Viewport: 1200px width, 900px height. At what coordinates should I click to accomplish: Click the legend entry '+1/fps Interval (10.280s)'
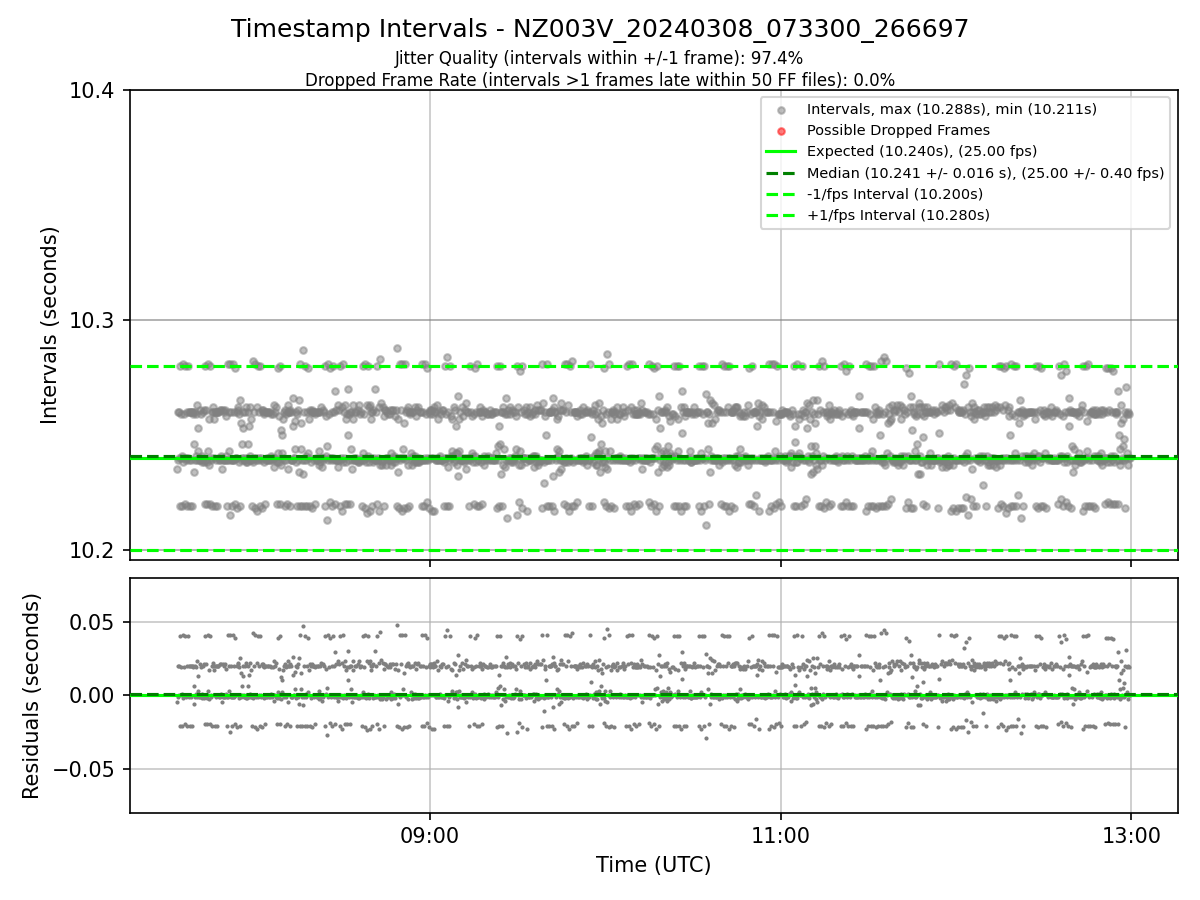pyautogui.click(x=898, y=215)
